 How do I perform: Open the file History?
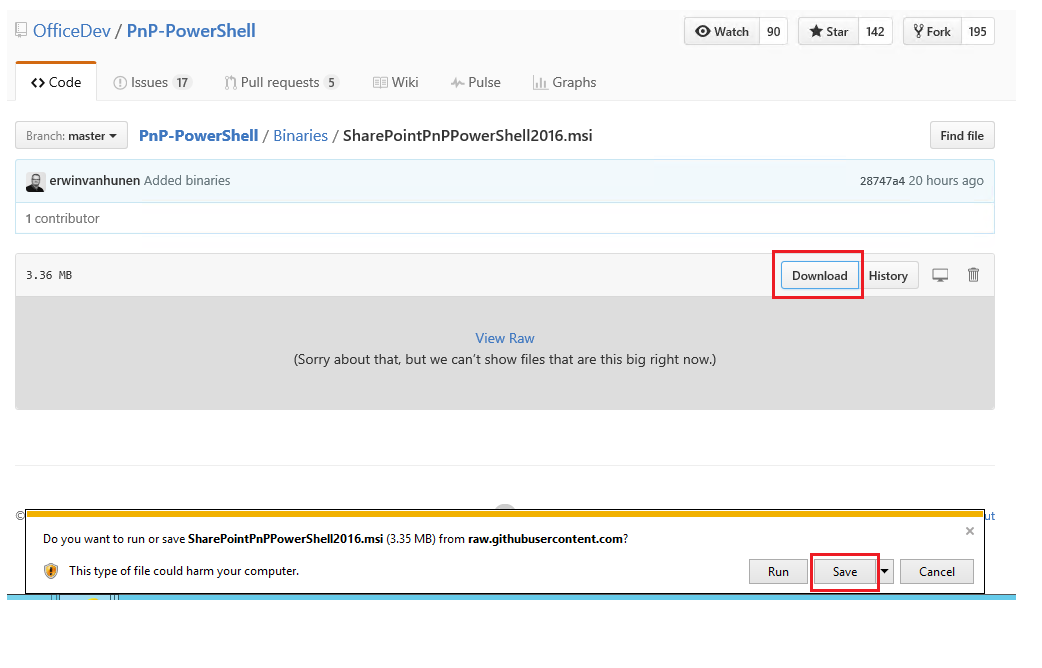pyautogui.click(x=888, y=275)
